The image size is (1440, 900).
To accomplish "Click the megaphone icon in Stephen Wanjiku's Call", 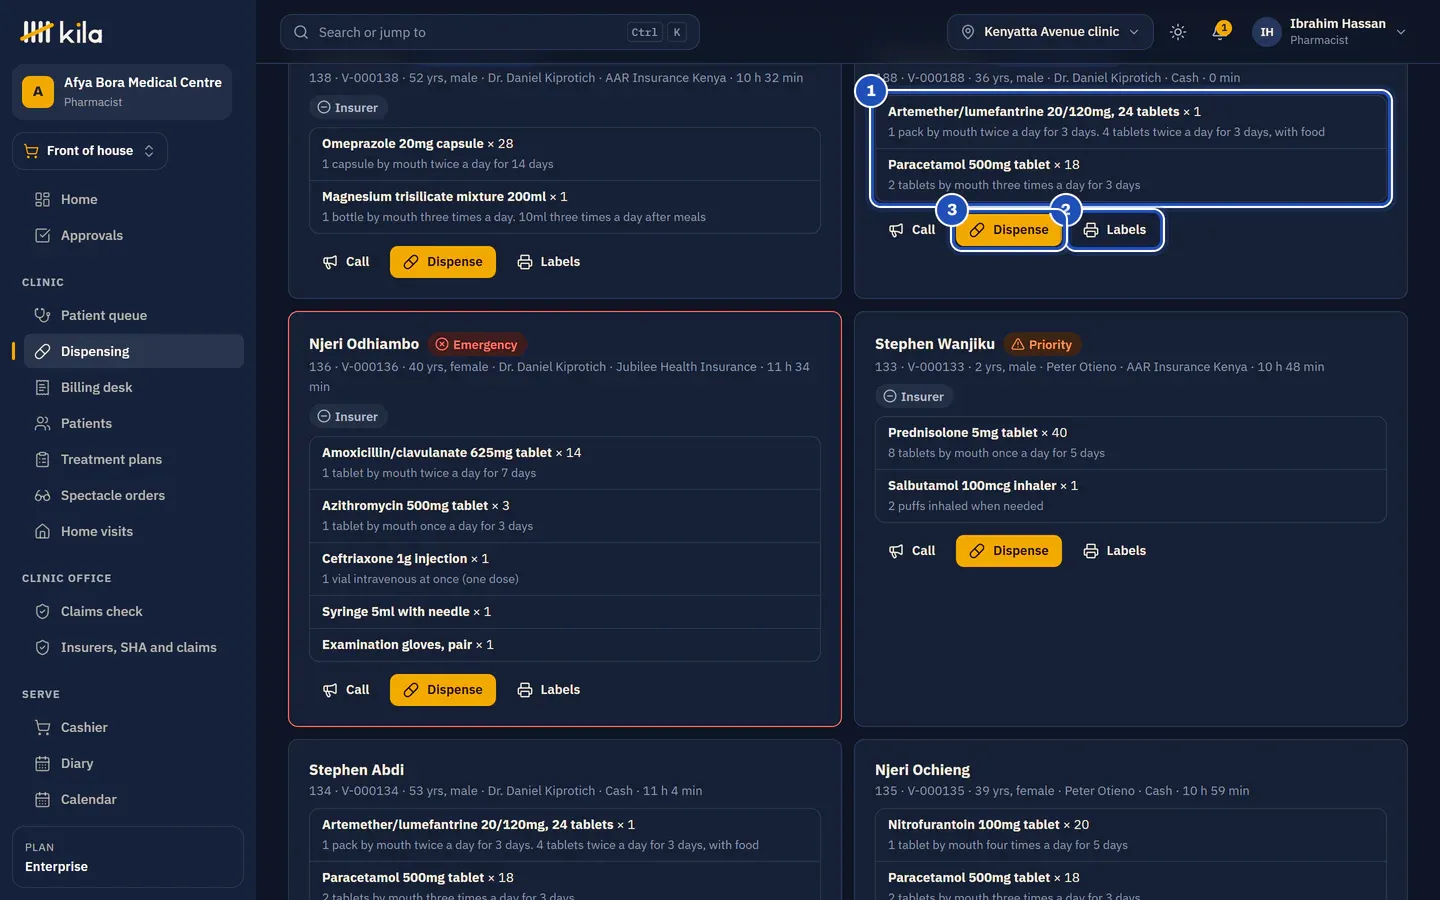I will tap(896, 551).
